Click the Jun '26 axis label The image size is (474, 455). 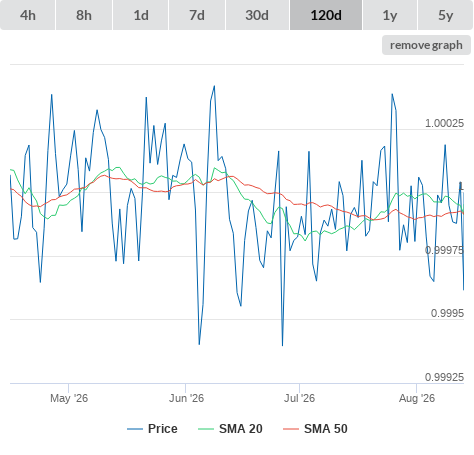[186, 398]
